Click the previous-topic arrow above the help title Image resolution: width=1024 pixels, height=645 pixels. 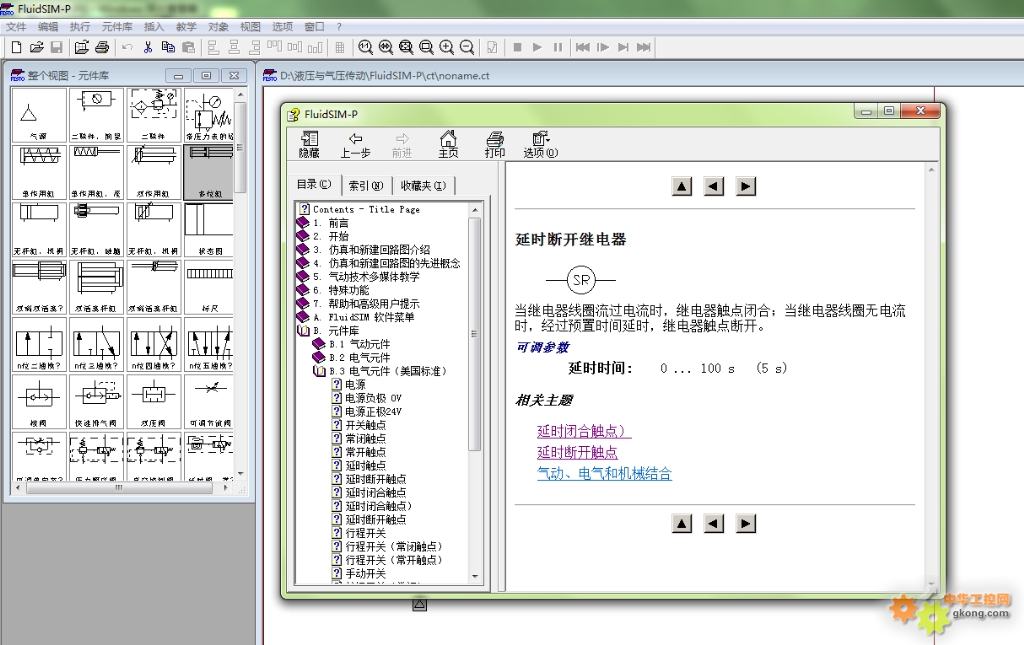(x=714, y=187)
